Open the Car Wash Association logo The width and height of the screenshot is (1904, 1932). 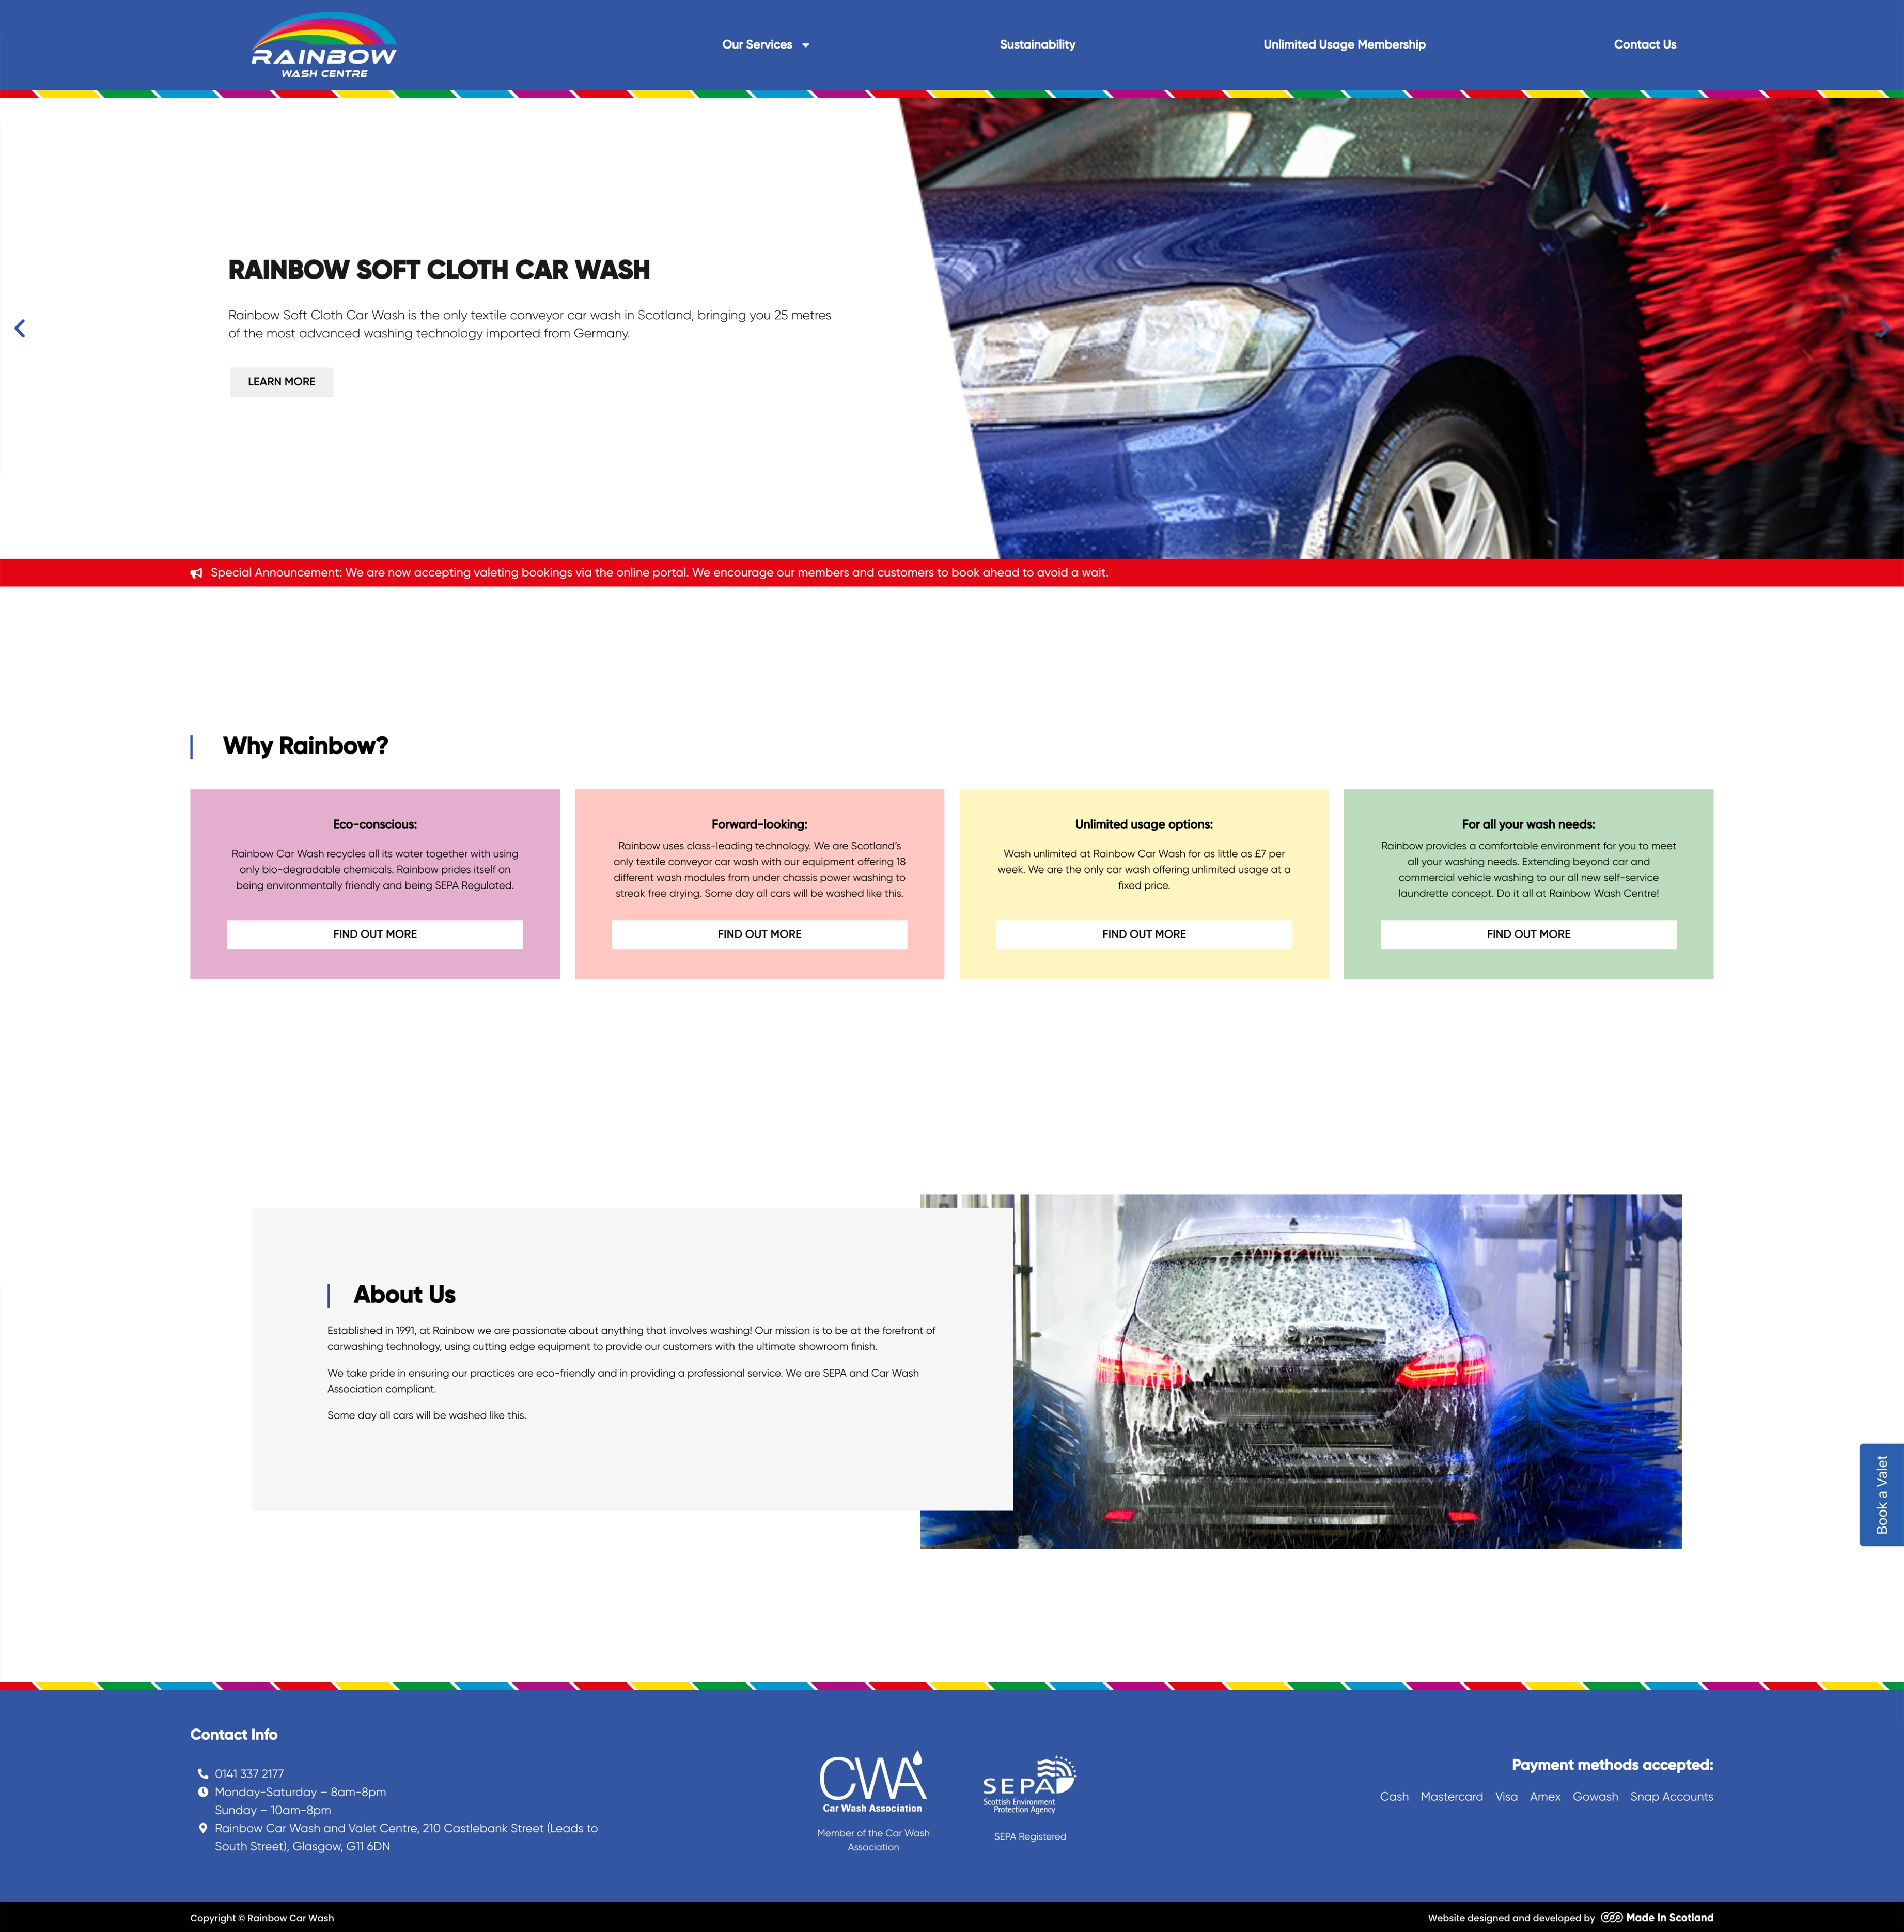(x=873, y=1782)
